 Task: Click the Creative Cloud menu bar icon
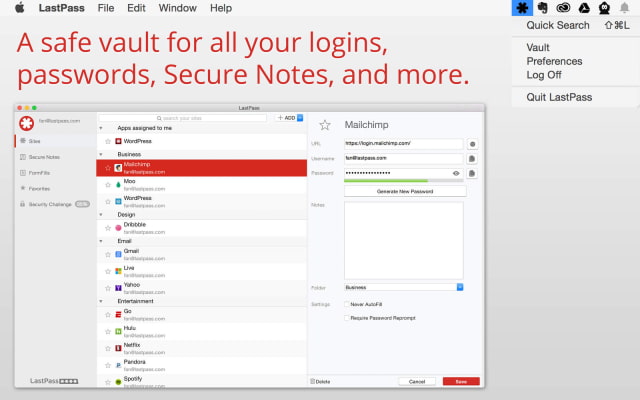tap(563, 8)
